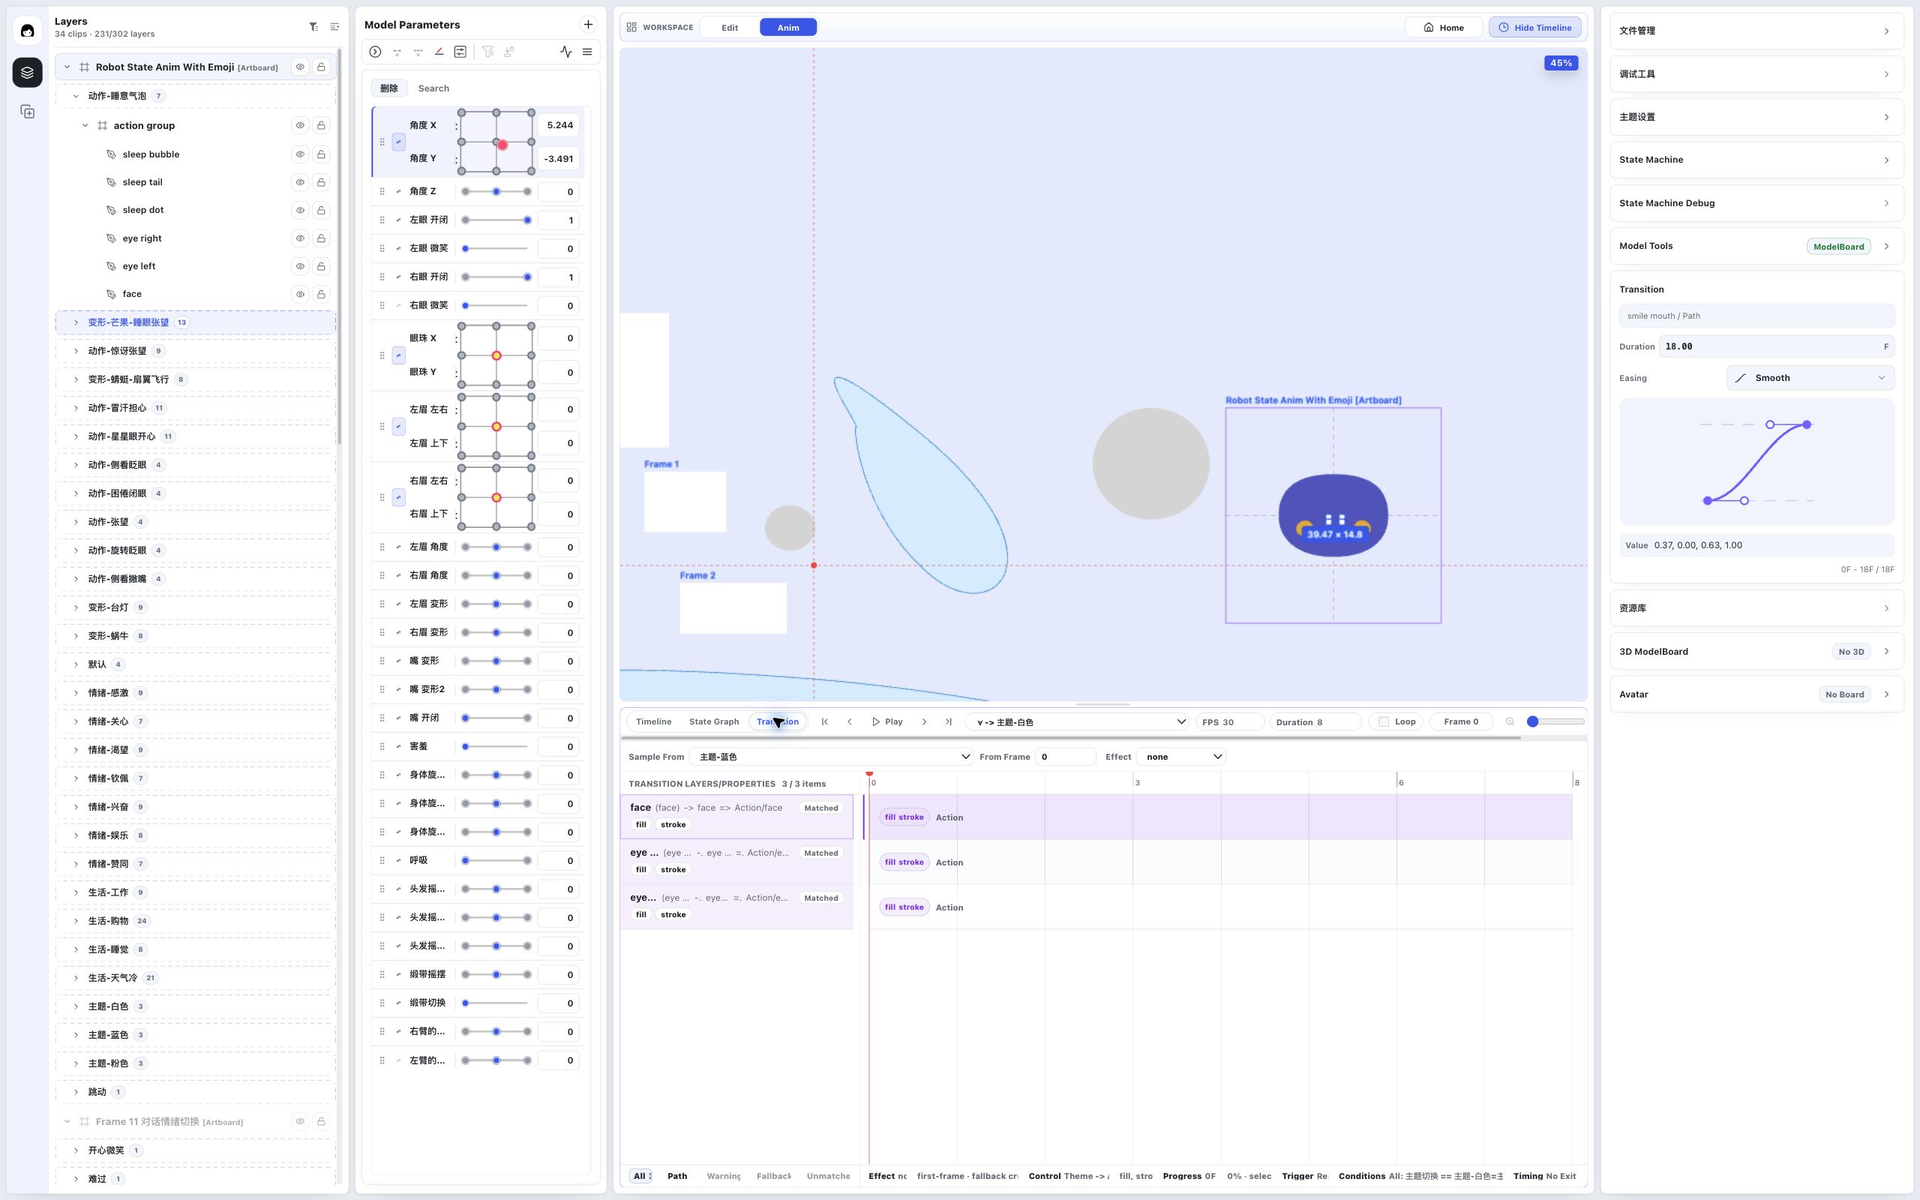Hide the sleep dot layer
Image resolution: width=1920 pixels, height=1200 pixels.
pos(299,211)
